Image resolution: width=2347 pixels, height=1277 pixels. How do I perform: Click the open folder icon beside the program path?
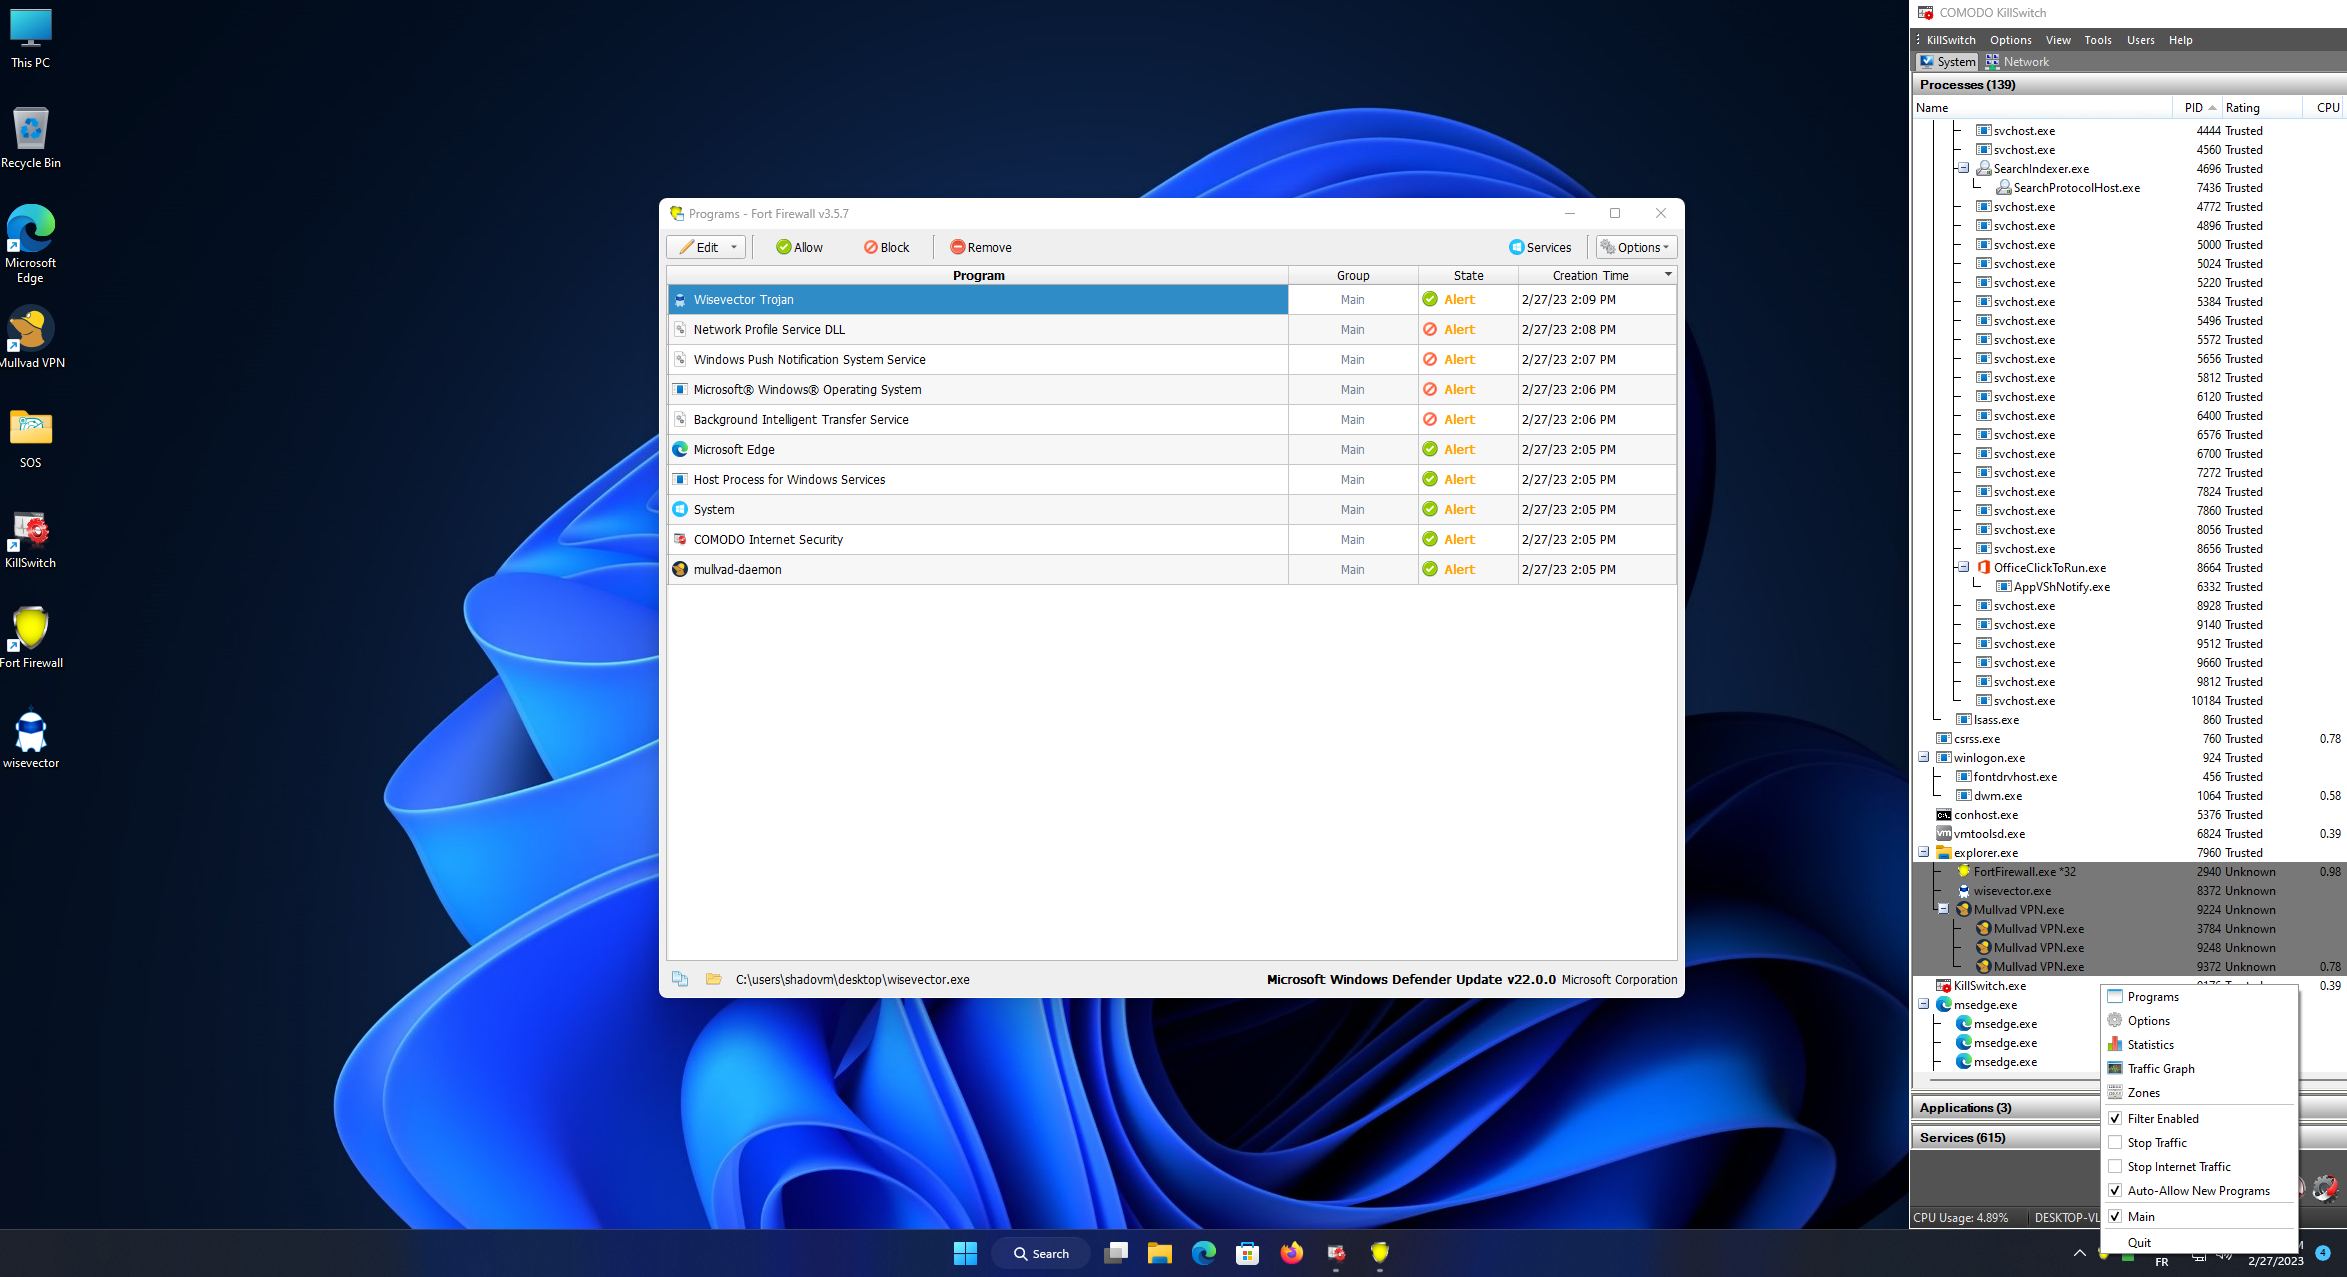pos(713,979)
